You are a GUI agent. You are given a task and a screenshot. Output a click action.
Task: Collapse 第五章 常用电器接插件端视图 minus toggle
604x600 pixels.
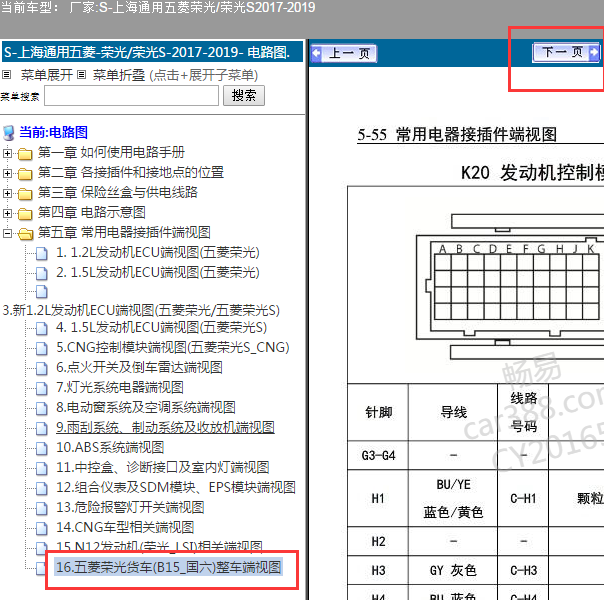click(x=7, y=233)
